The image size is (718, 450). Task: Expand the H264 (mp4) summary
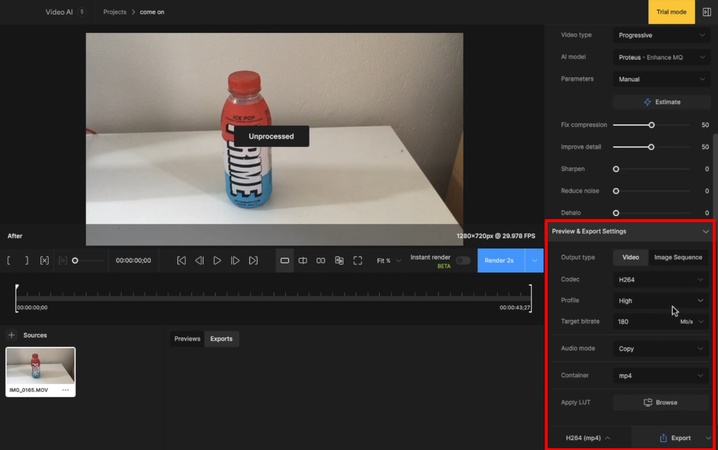coord(588,438)
